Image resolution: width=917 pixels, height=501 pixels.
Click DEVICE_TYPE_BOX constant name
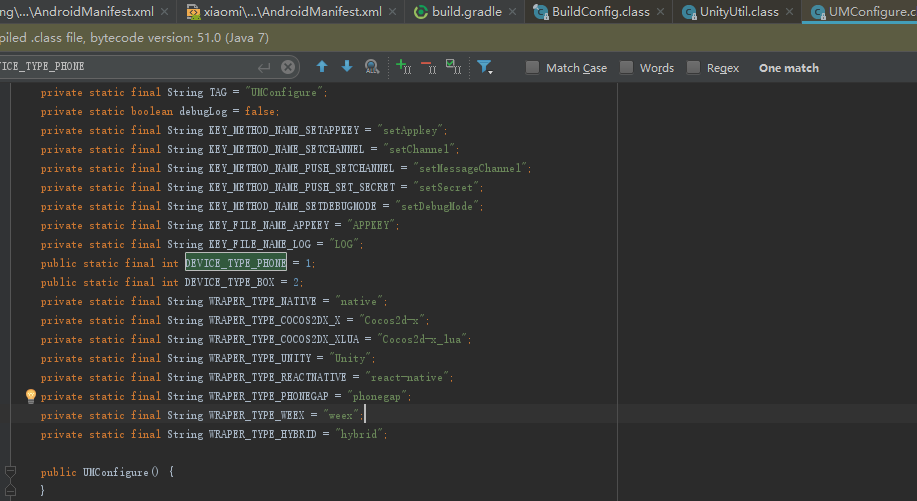pos(229,282)
